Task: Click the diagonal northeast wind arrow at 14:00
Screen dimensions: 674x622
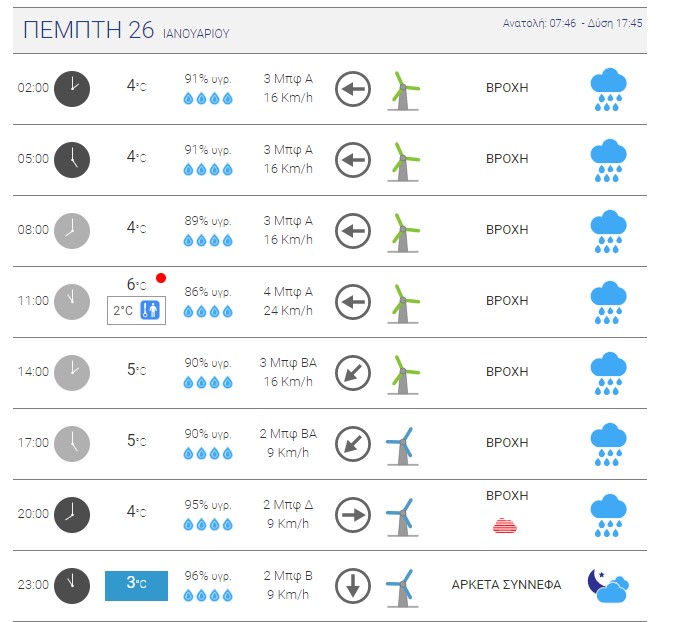Action: tap(353, 373)
